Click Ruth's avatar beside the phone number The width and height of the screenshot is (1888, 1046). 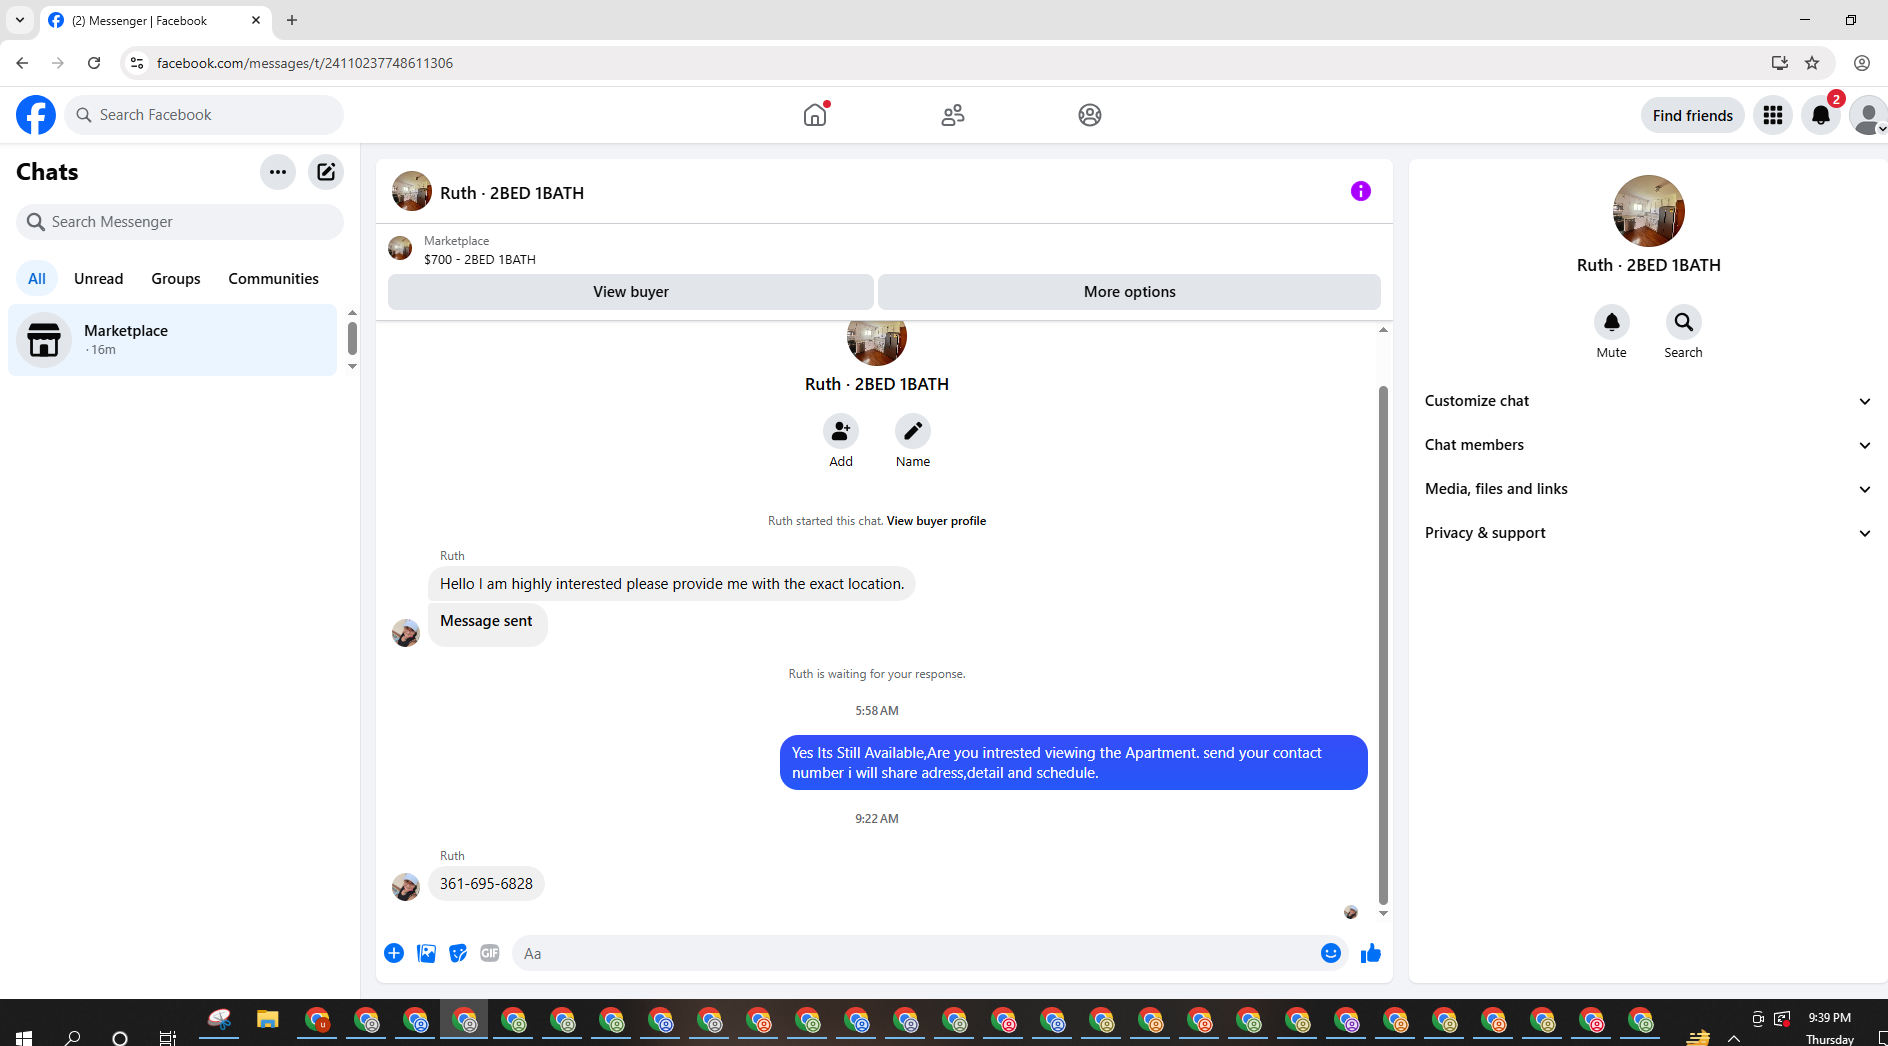[x=405, y=887]
